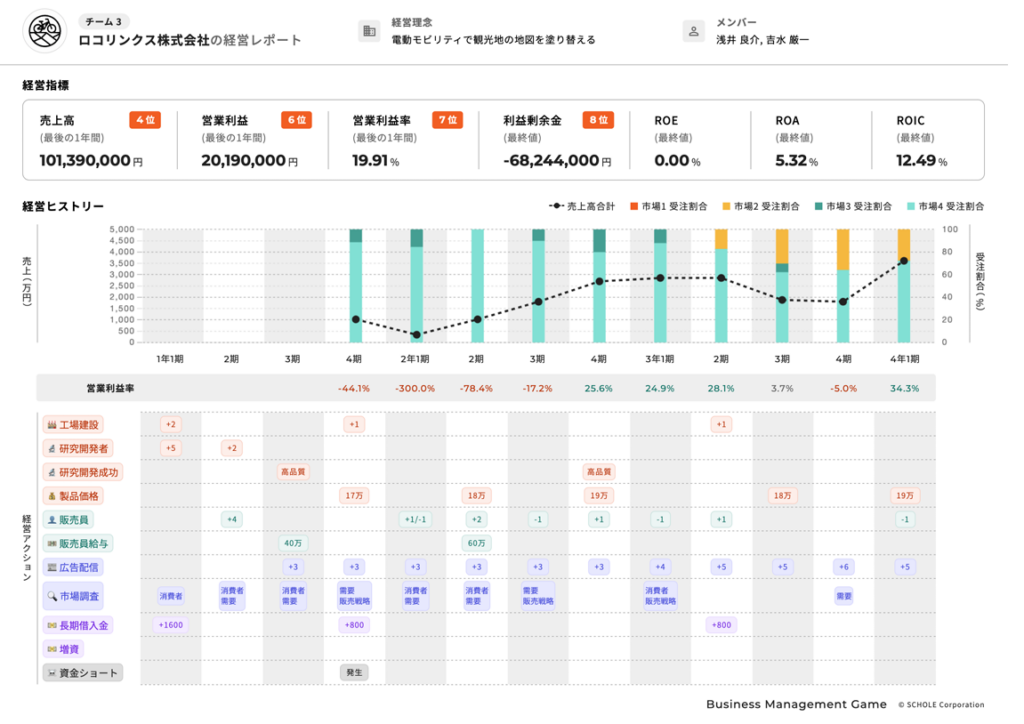Click the factory icon on 工場建設
This screenshot has width=1024, height=724.
[52, 425]
